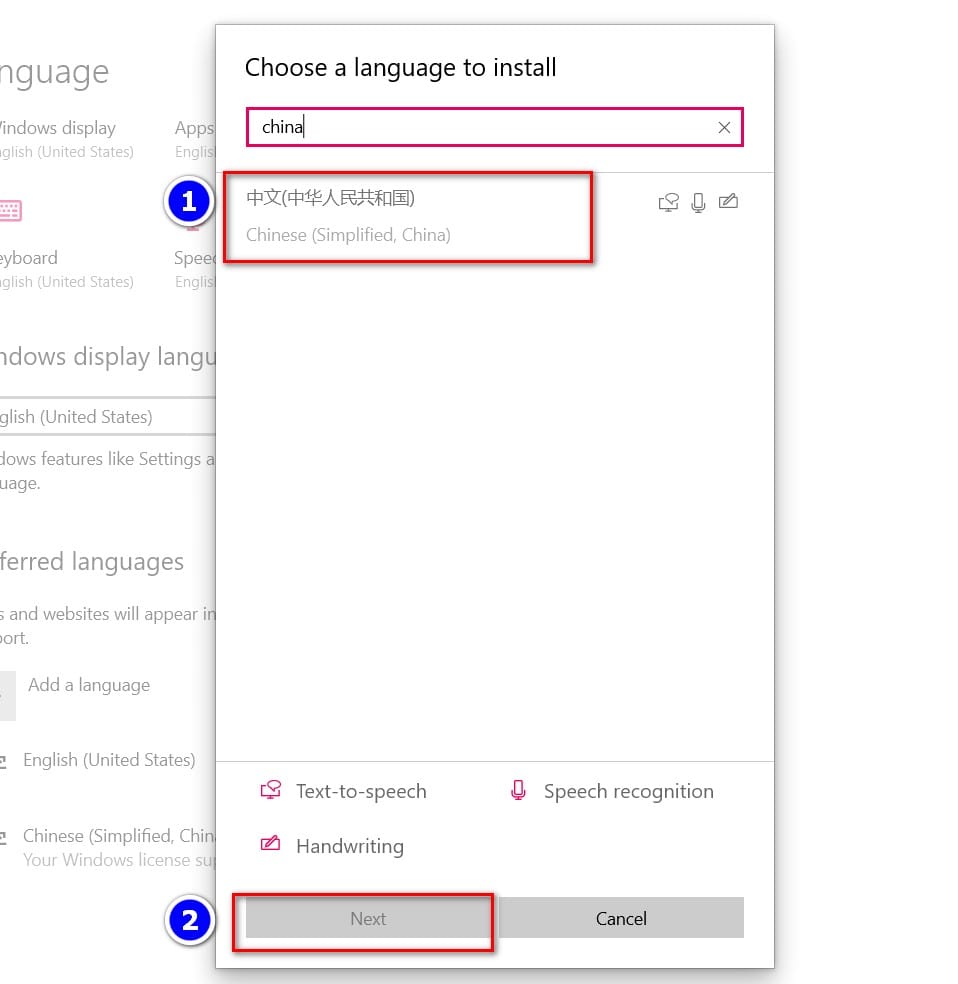Click the 'Speech recognition' legend label
Screen dimensions: 958x984
tap(629, 791)
